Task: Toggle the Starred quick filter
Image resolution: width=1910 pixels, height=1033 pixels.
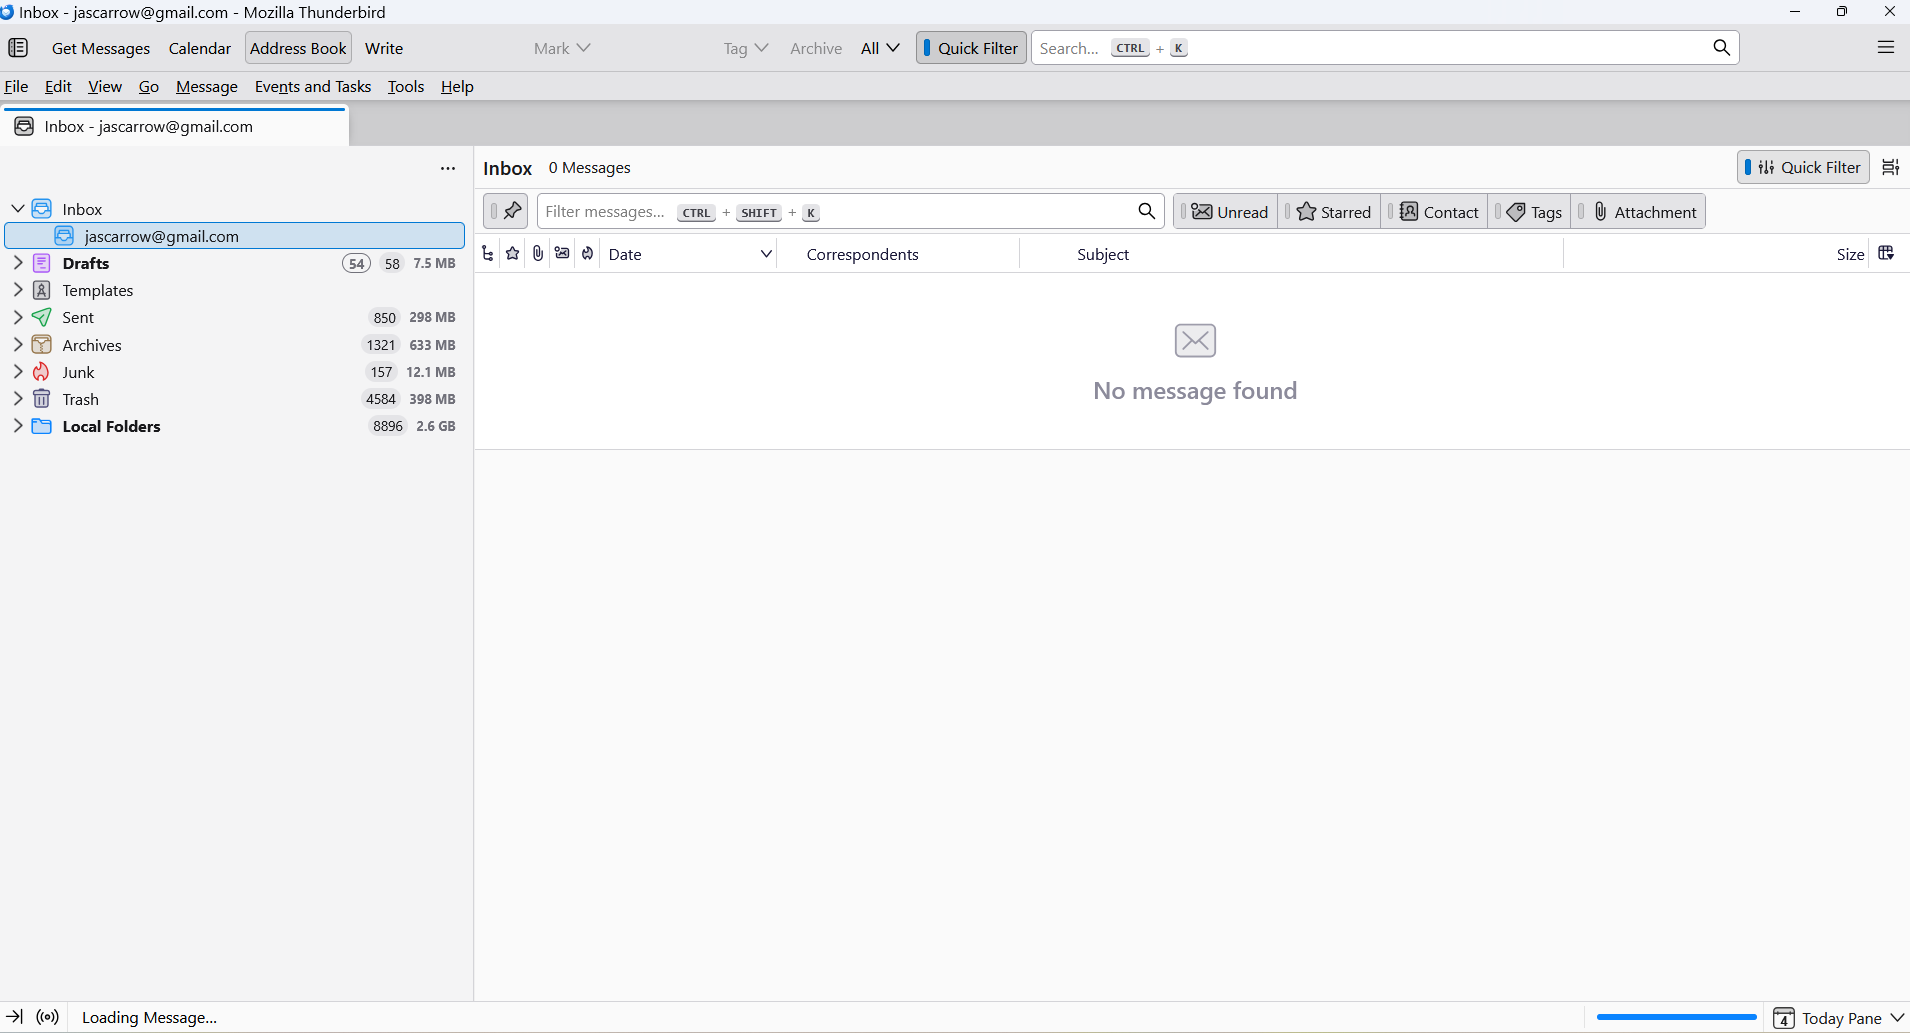Action: (x=1333, y=212)
